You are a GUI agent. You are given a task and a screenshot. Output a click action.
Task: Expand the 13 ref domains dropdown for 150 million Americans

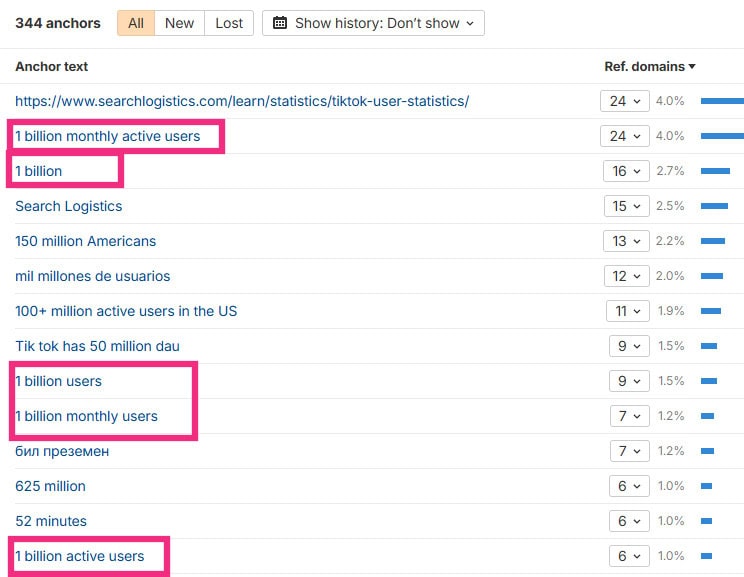tap(626, 241)
